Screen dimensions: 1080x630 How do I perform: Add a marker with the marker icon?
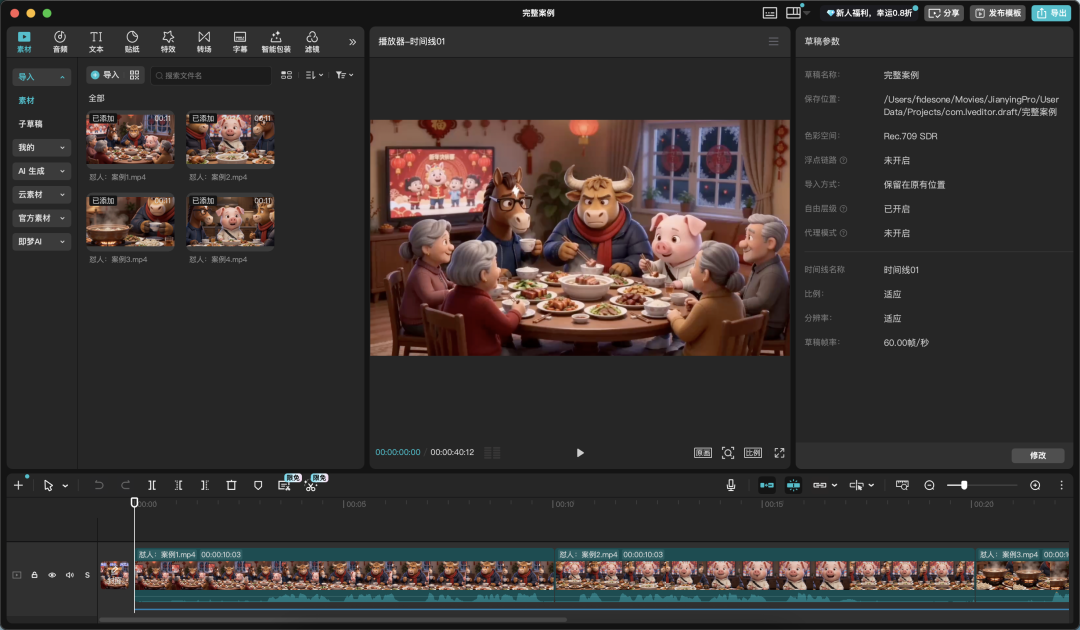click(x=258, y=485)
